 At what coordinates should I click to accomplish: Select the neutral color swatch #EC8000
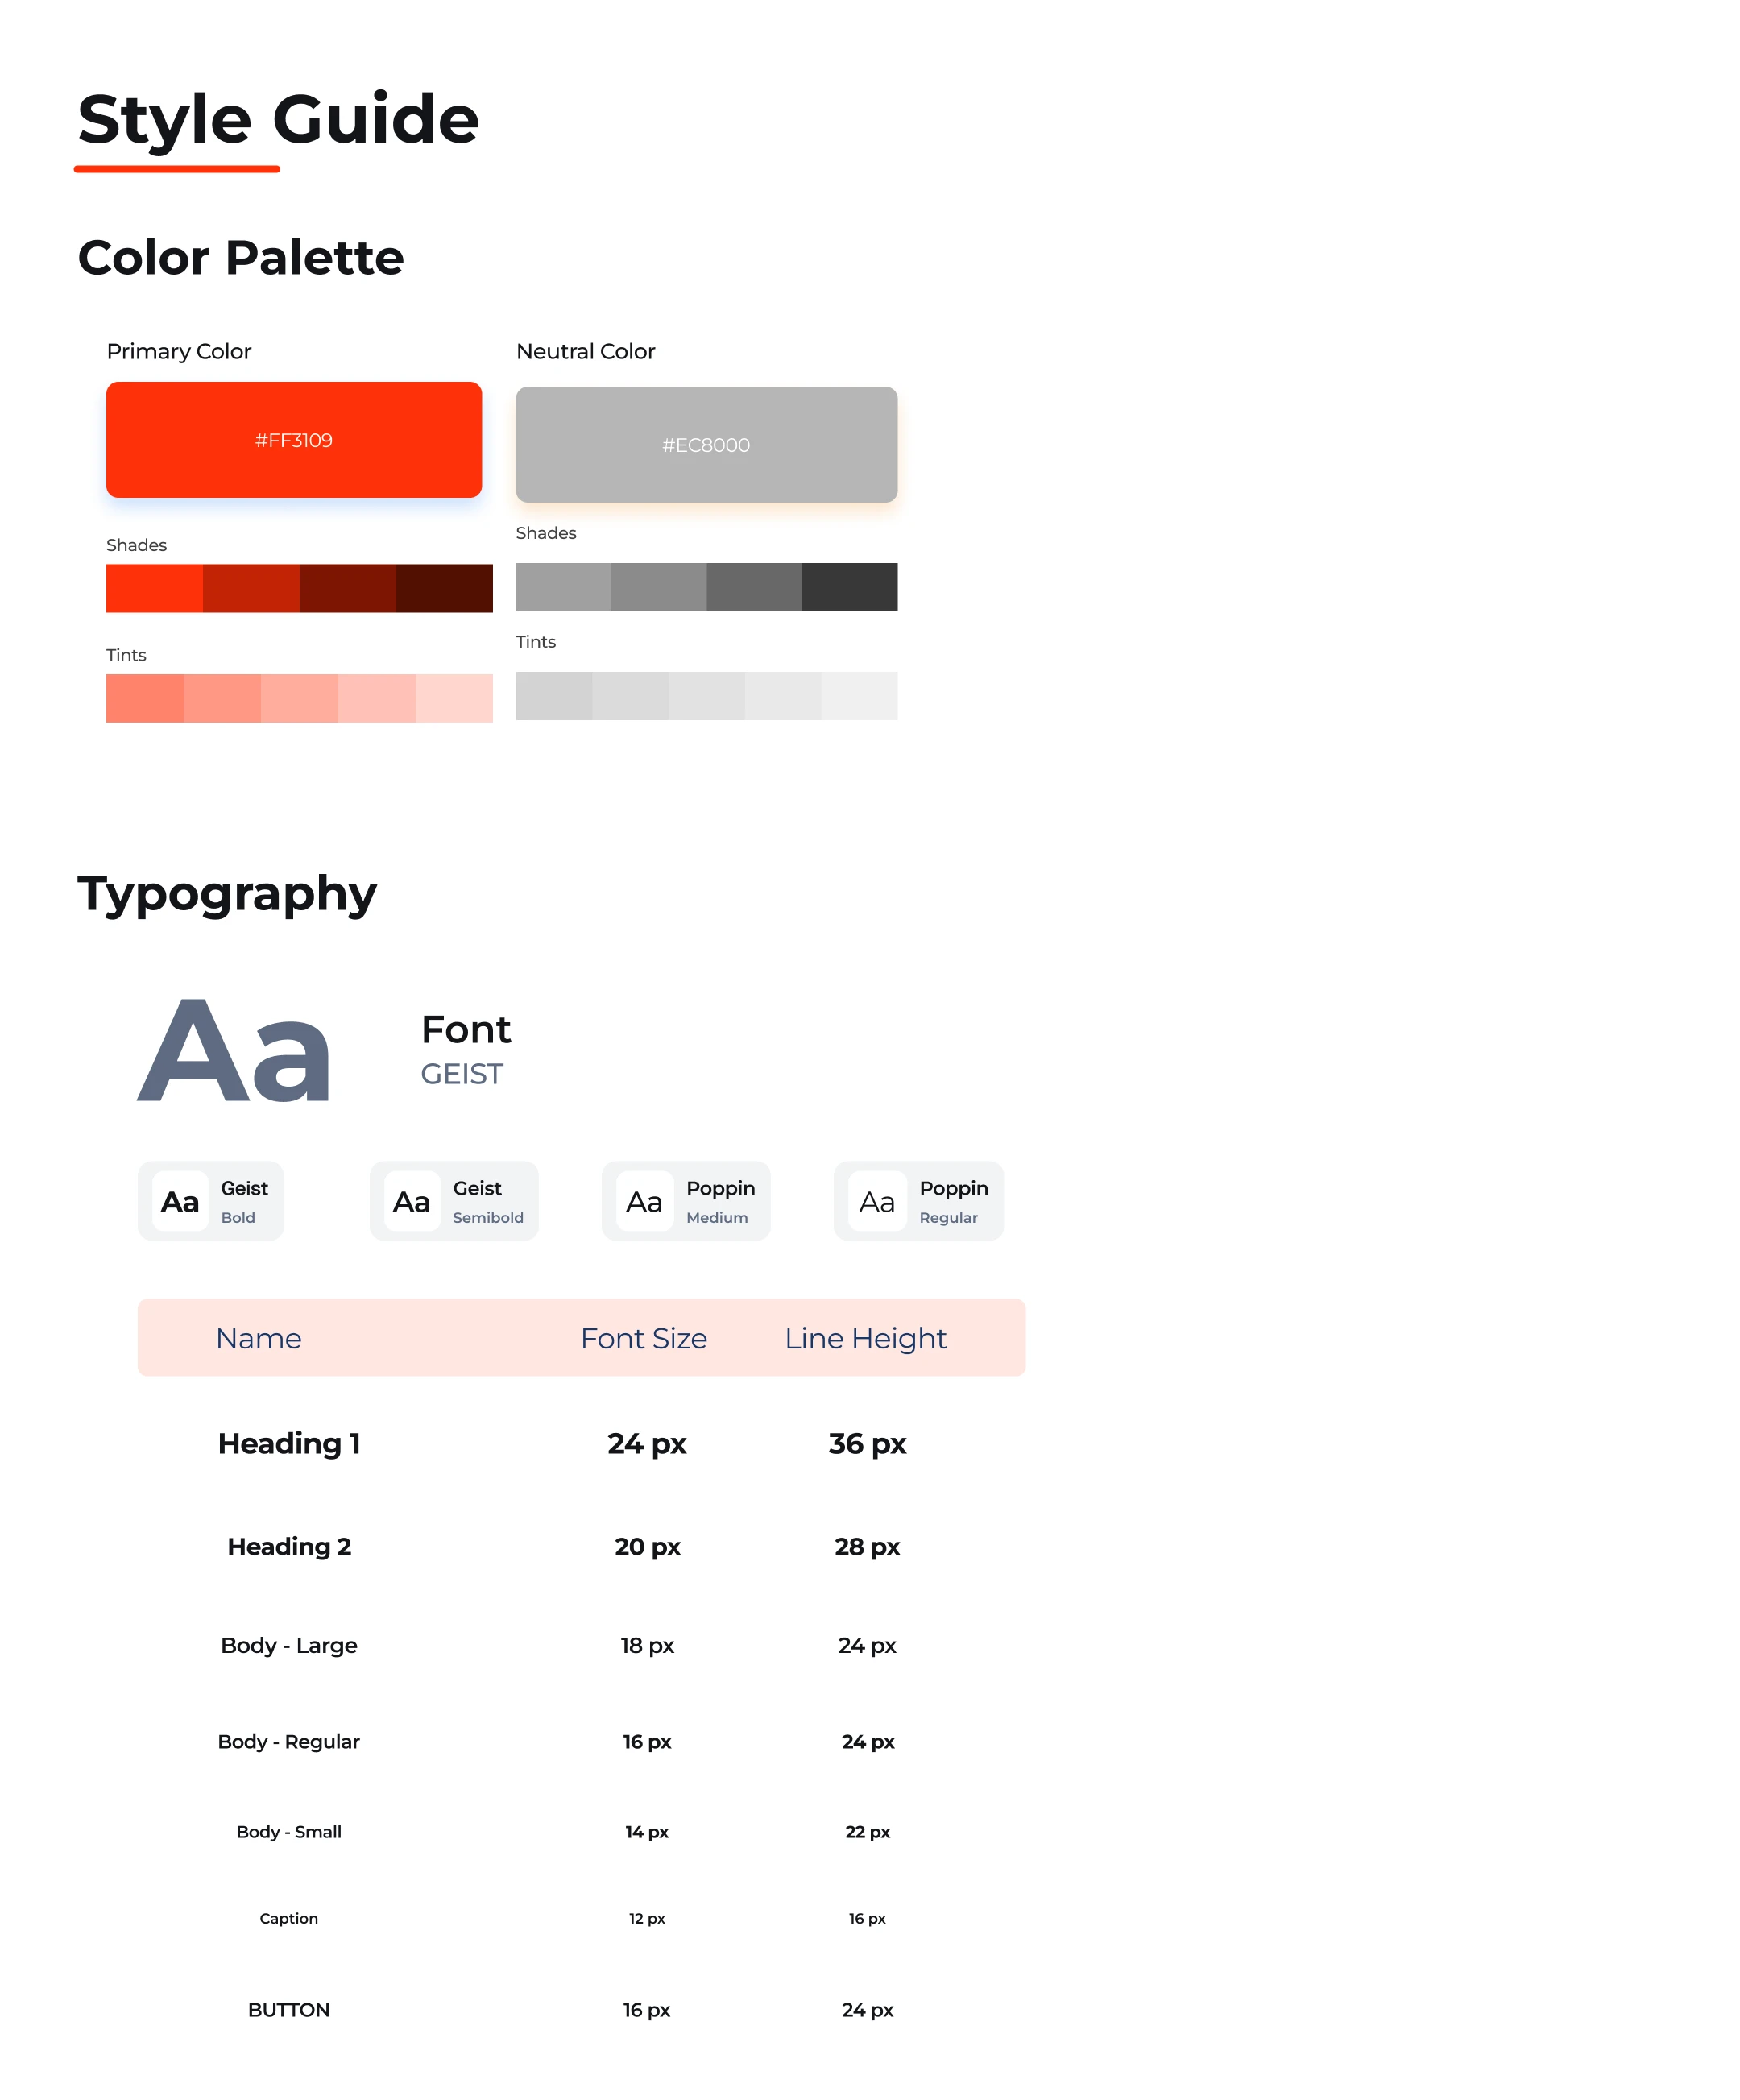[x=706, y=445]
